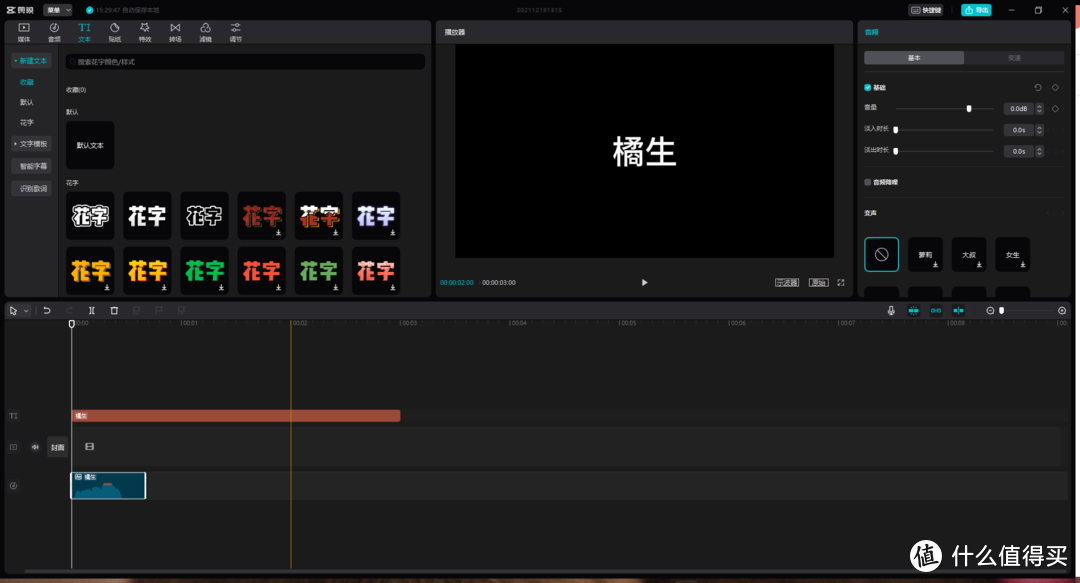
Task: Click the 音量 0.0dB stepper arrows
Action: point(1039,109)
